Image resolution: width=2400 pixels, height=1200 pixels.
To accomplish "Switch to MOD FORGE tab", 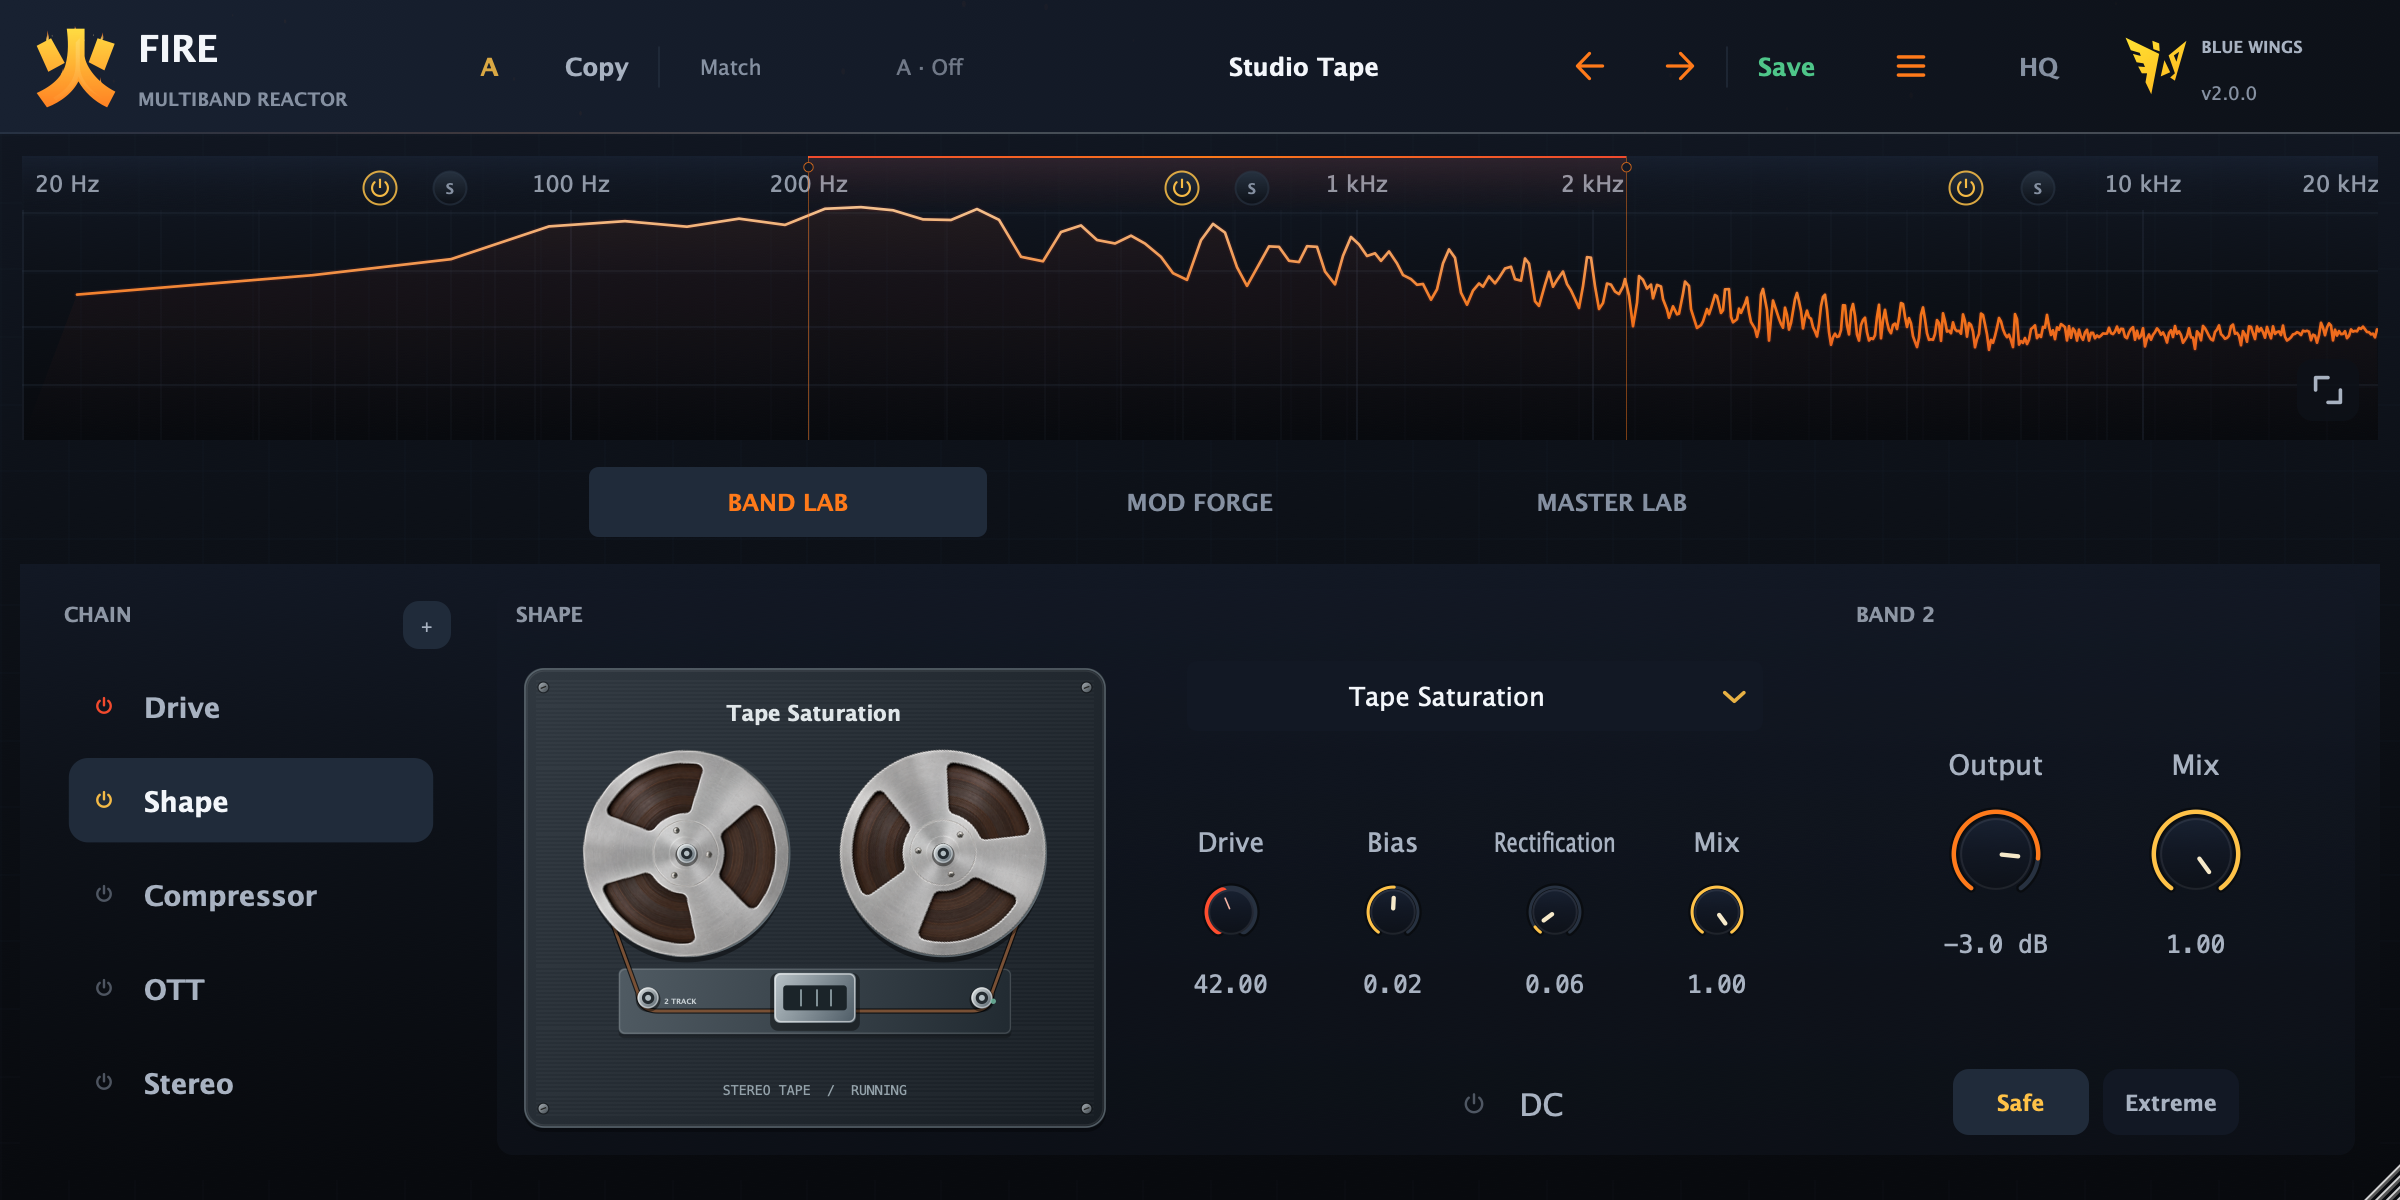I will click(x=1200, y=502).
